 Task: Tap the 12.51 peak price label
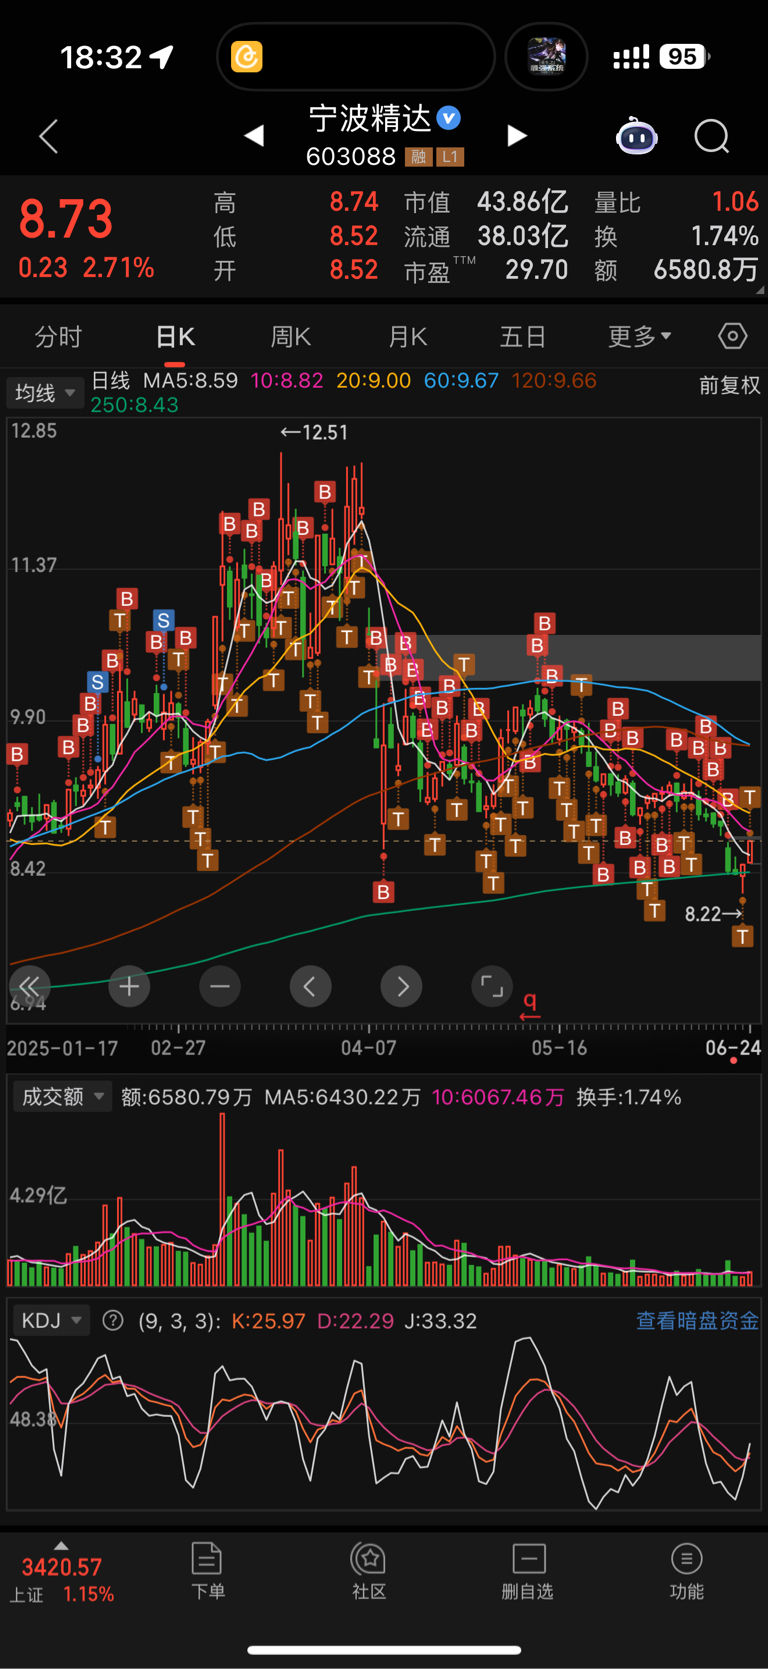[314, 432]
